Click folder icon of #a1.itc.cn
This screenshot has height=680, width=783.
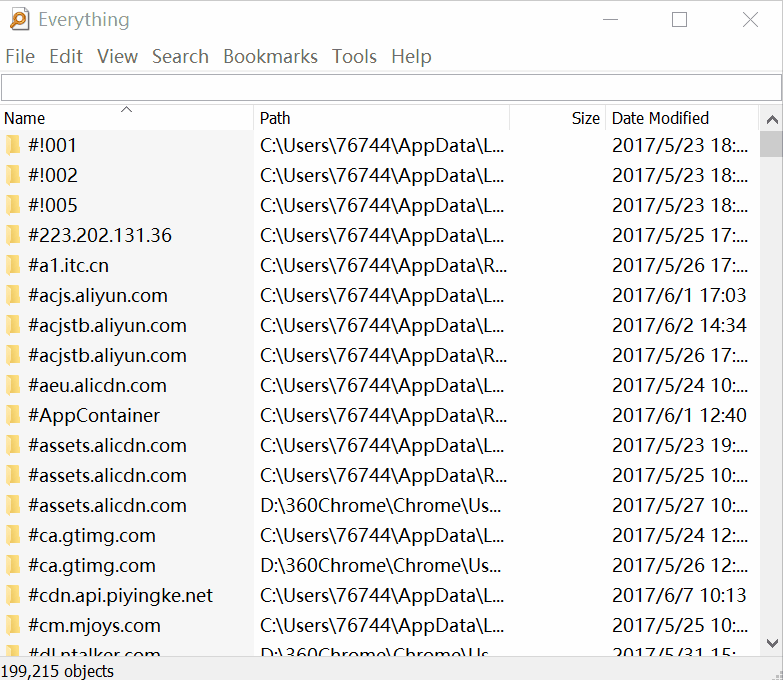click(x=13, y=265)
